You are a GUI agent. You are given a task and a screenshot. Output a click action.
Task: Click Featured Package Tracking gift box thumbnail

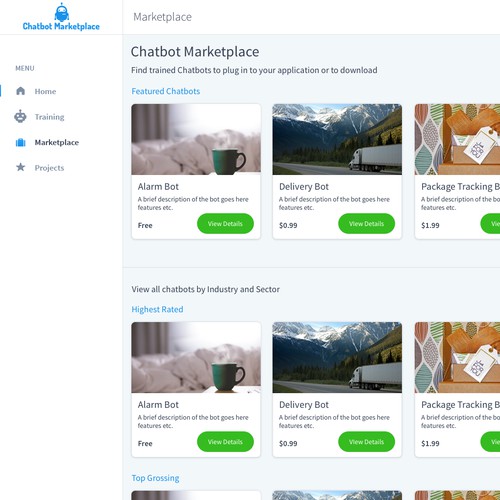pos(457,139)
